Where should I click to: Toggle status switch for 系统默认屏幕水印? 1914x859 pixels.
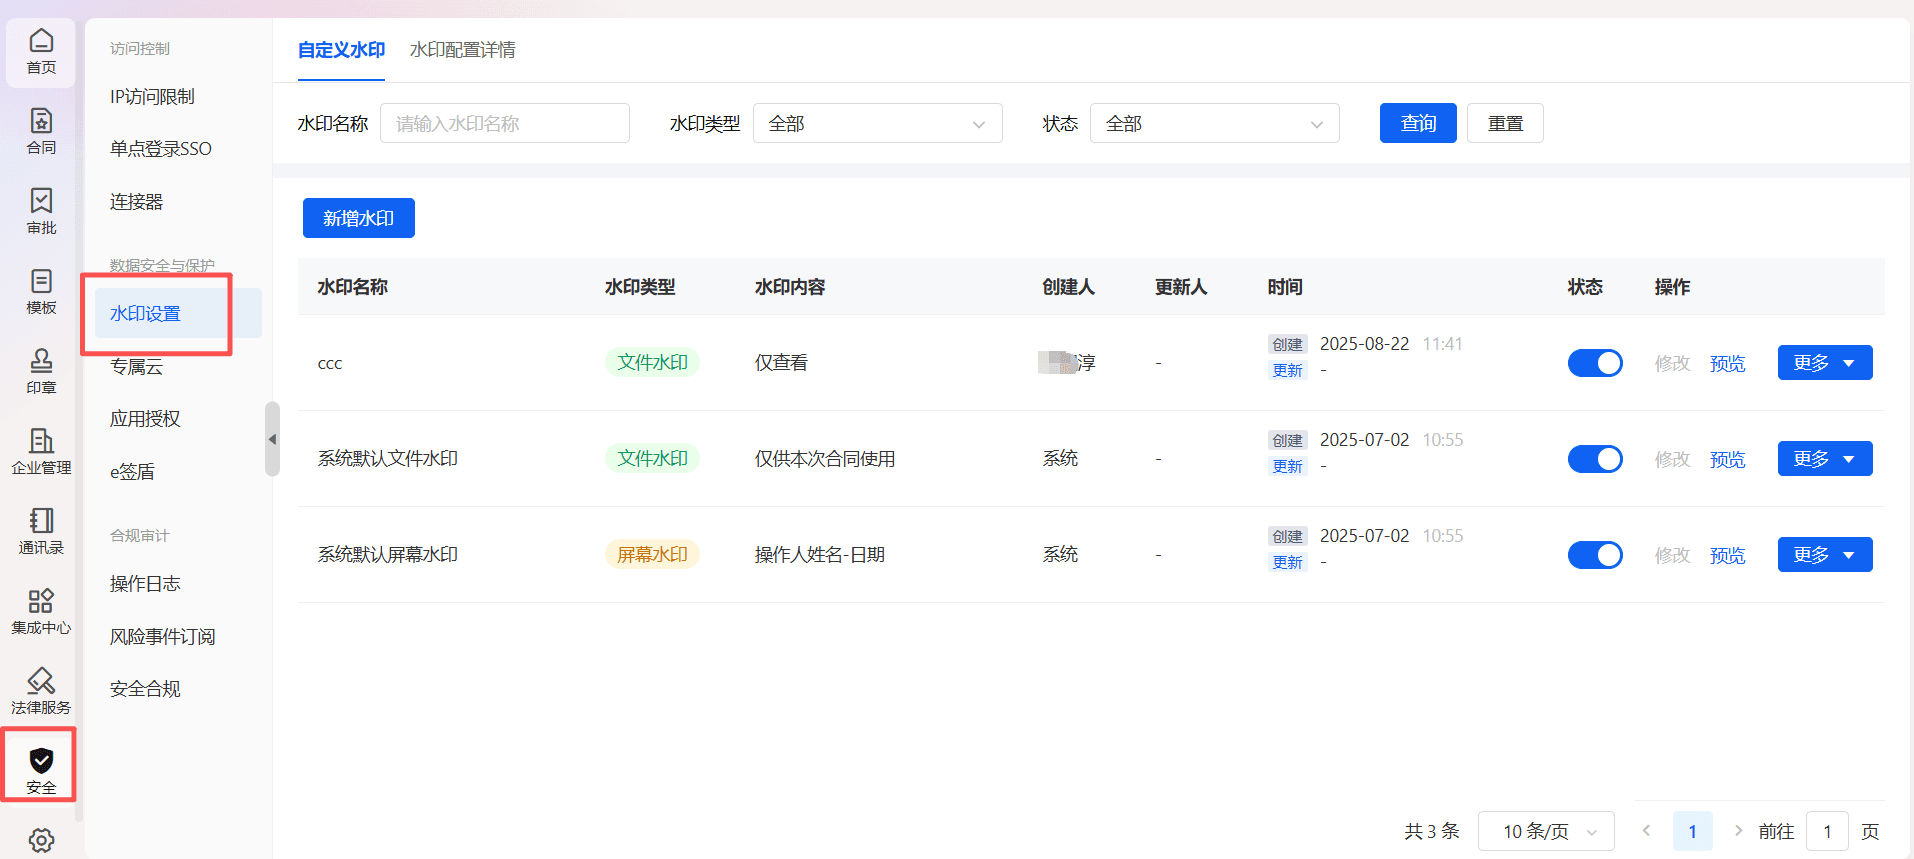[x=1595, y=555]
